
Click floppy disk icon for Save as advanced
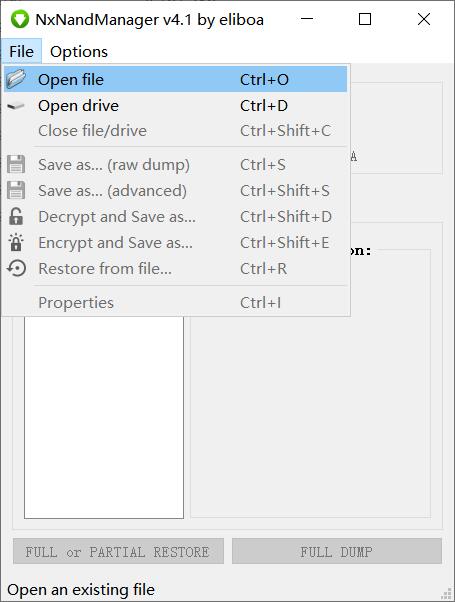tap(16, 190)
